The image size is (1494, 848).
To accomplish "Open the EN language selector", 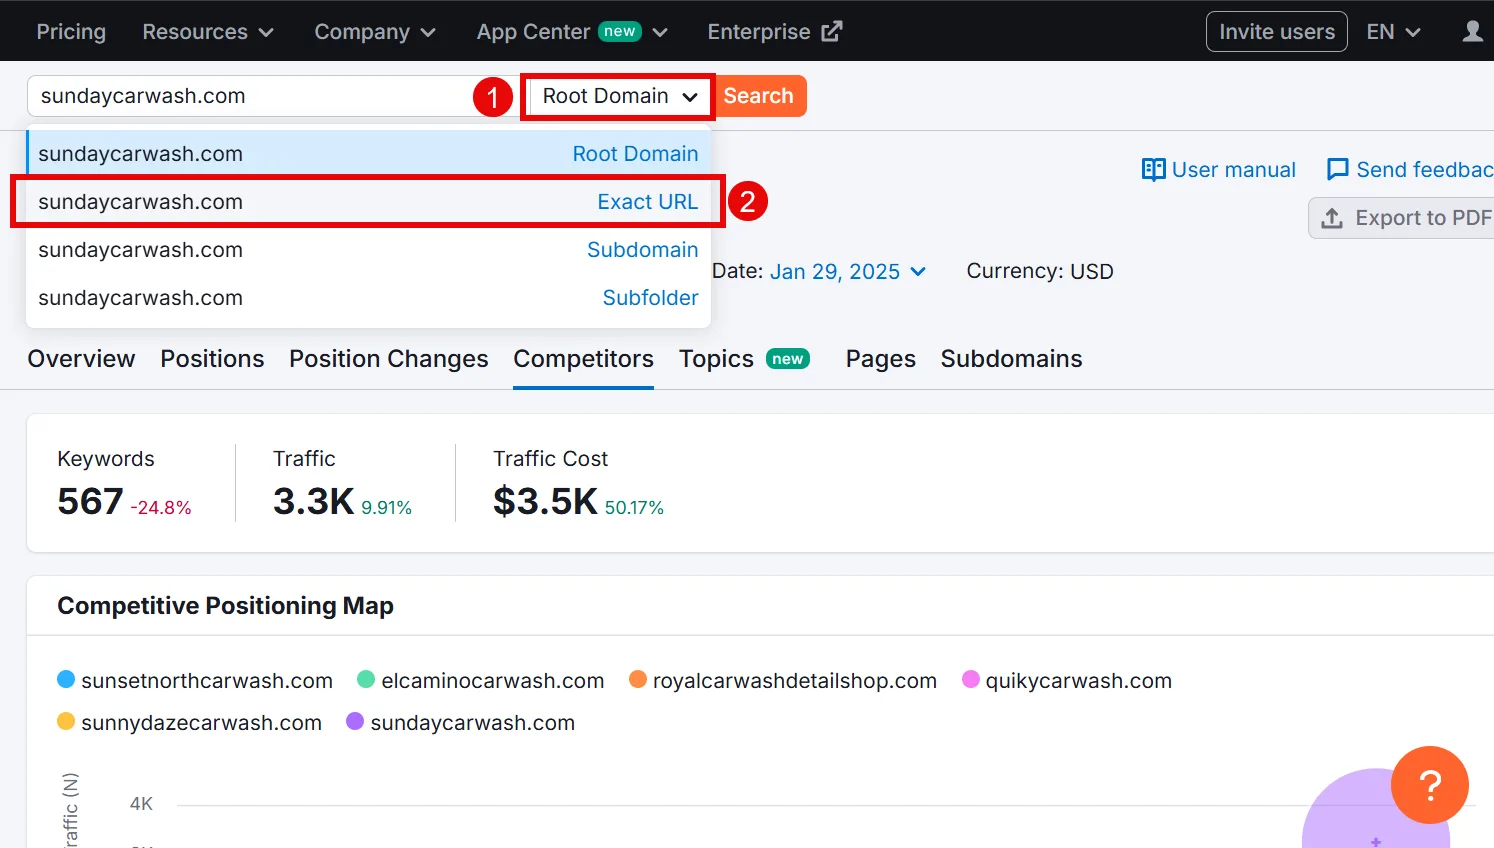I will tap(1393, 32).
